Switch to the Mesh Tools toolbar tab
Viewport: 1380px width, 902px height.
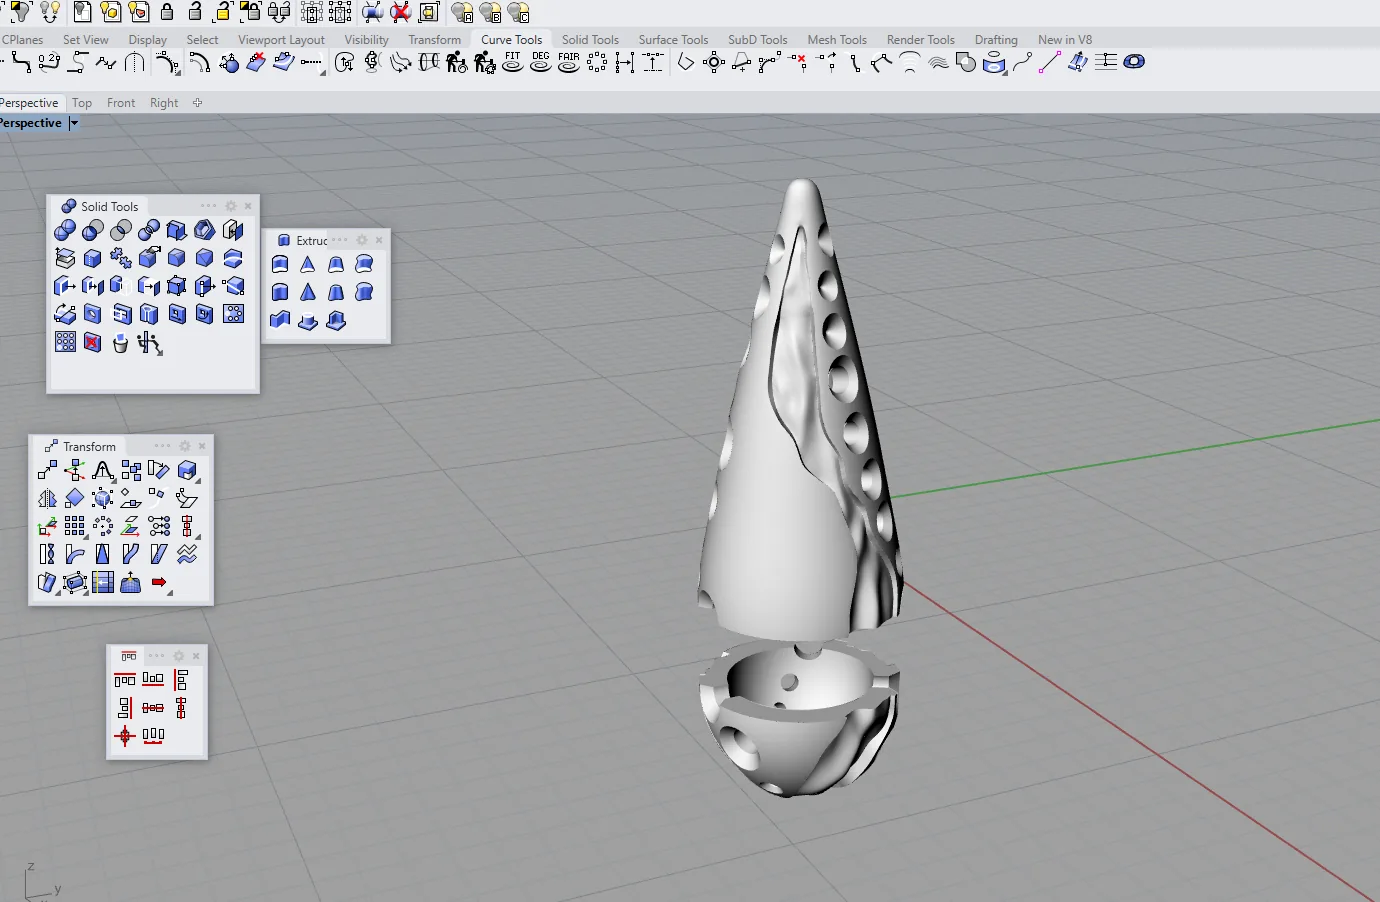click(x=837, y=40)
